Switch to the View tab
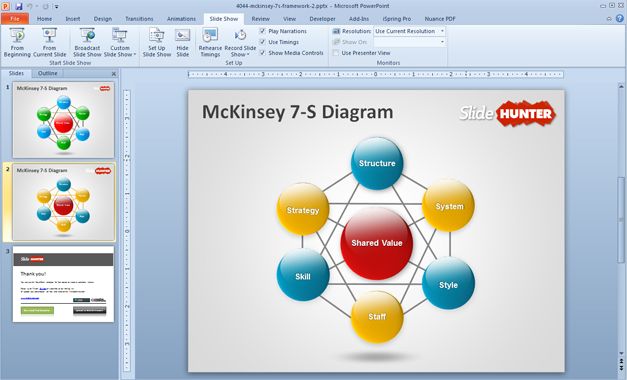The width and height of the screenshot is (627, 380). [290, 19]
